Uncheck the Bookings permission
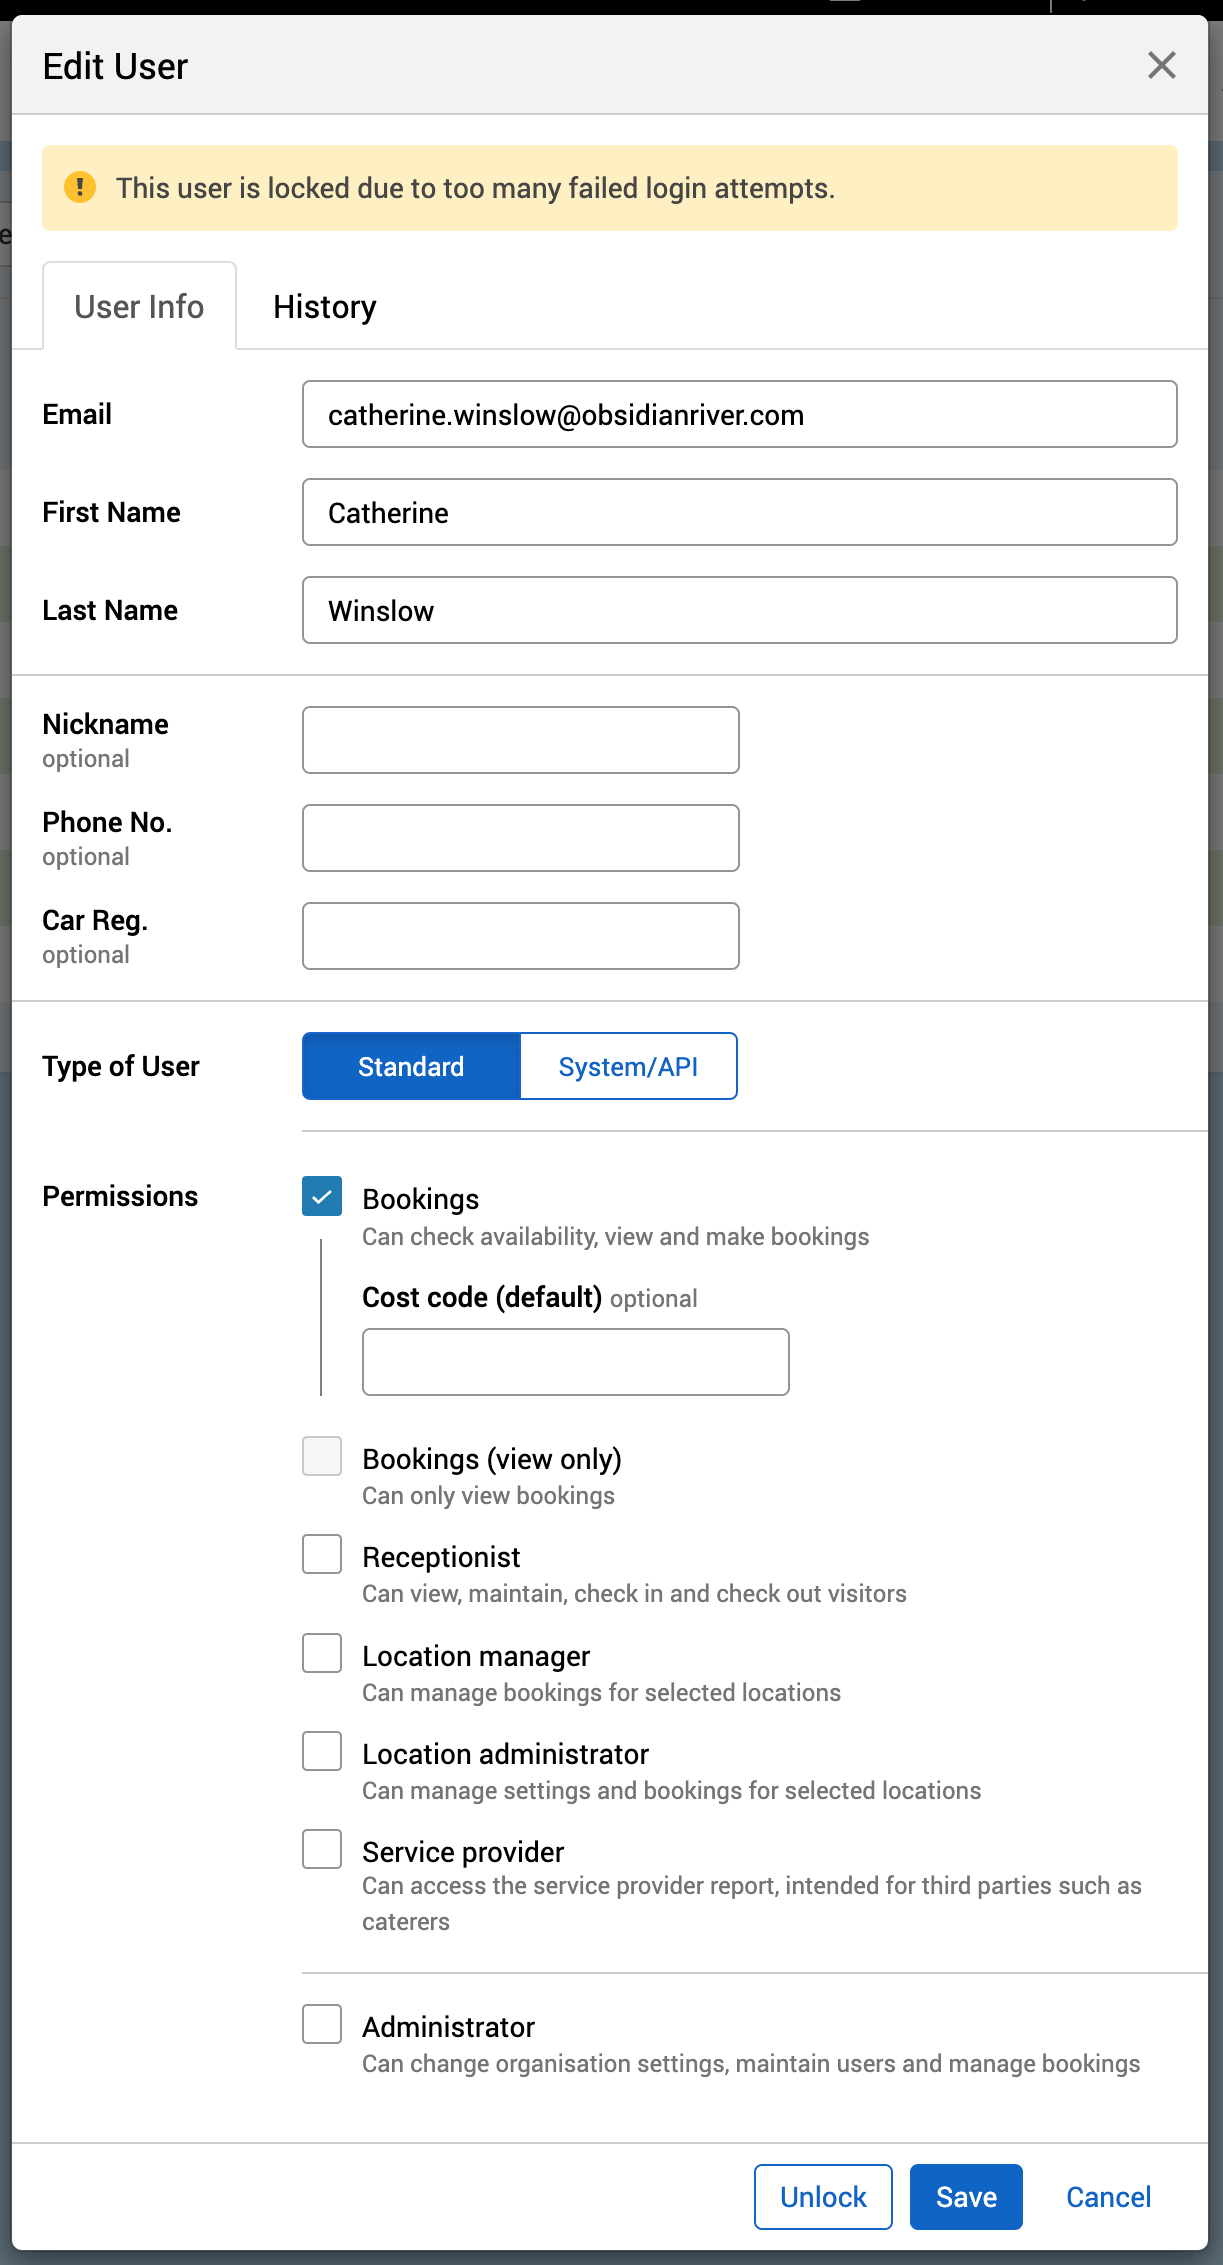The width and height of the screenshot is (1223, 2265). coord(322,1197)
